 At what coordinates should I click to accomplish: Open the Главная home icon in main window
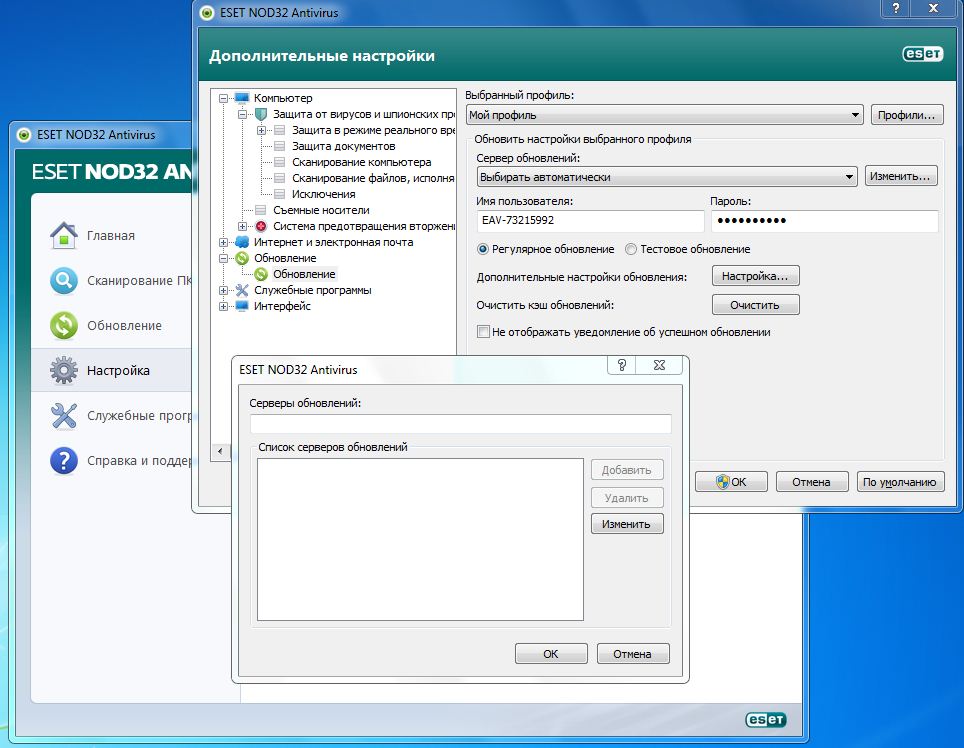64,235
